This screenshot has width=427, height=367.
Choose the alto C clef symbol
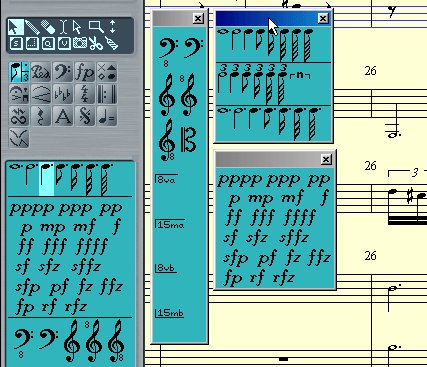pyautogui.click(x=189, y=139)
